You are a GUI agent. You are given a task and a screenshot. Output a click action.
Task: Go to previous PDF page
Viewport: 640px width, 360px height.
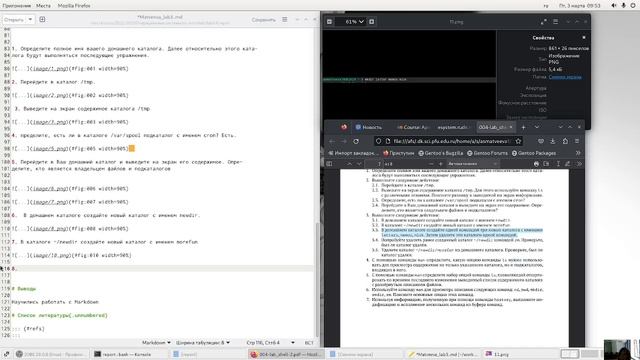(349, 164)
